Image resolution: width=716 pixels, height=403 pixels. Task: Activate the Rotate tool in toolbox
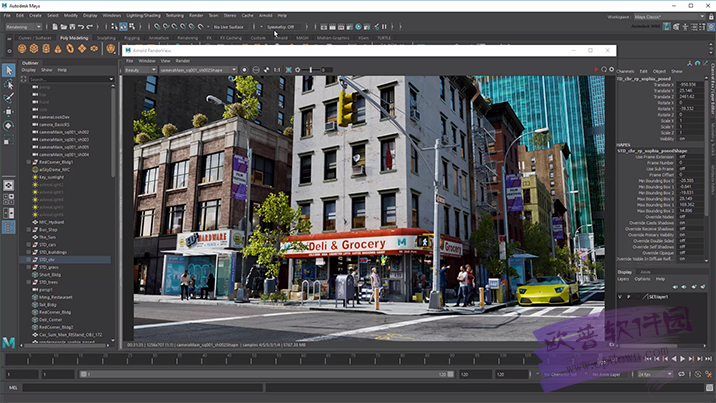coord(9,126)
